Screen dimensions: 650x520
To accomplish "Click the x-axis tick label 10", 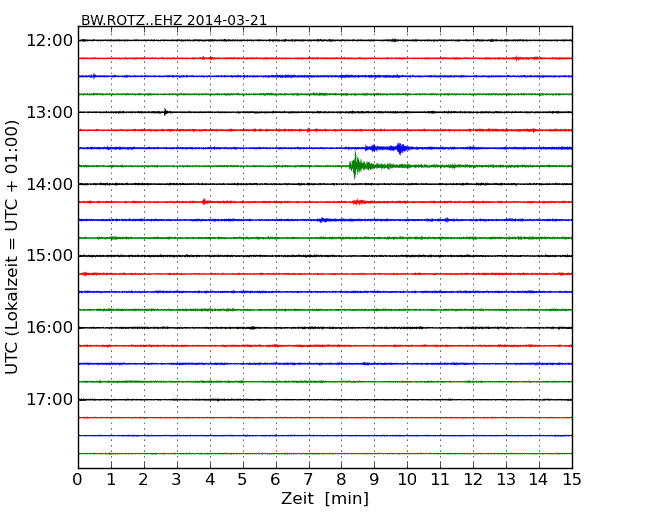I will point(407,480).
